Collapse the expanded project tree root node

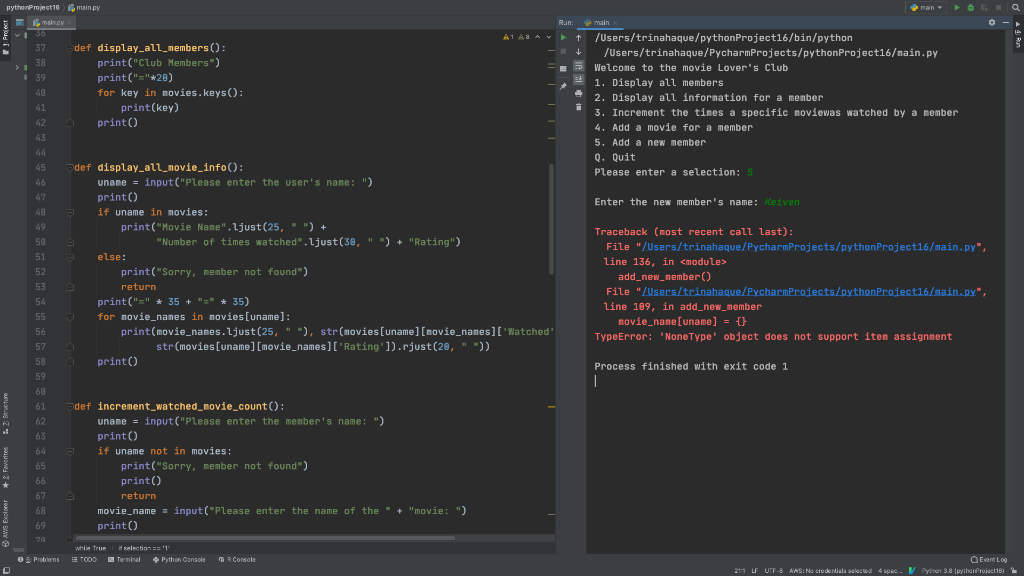click(17, 36)
